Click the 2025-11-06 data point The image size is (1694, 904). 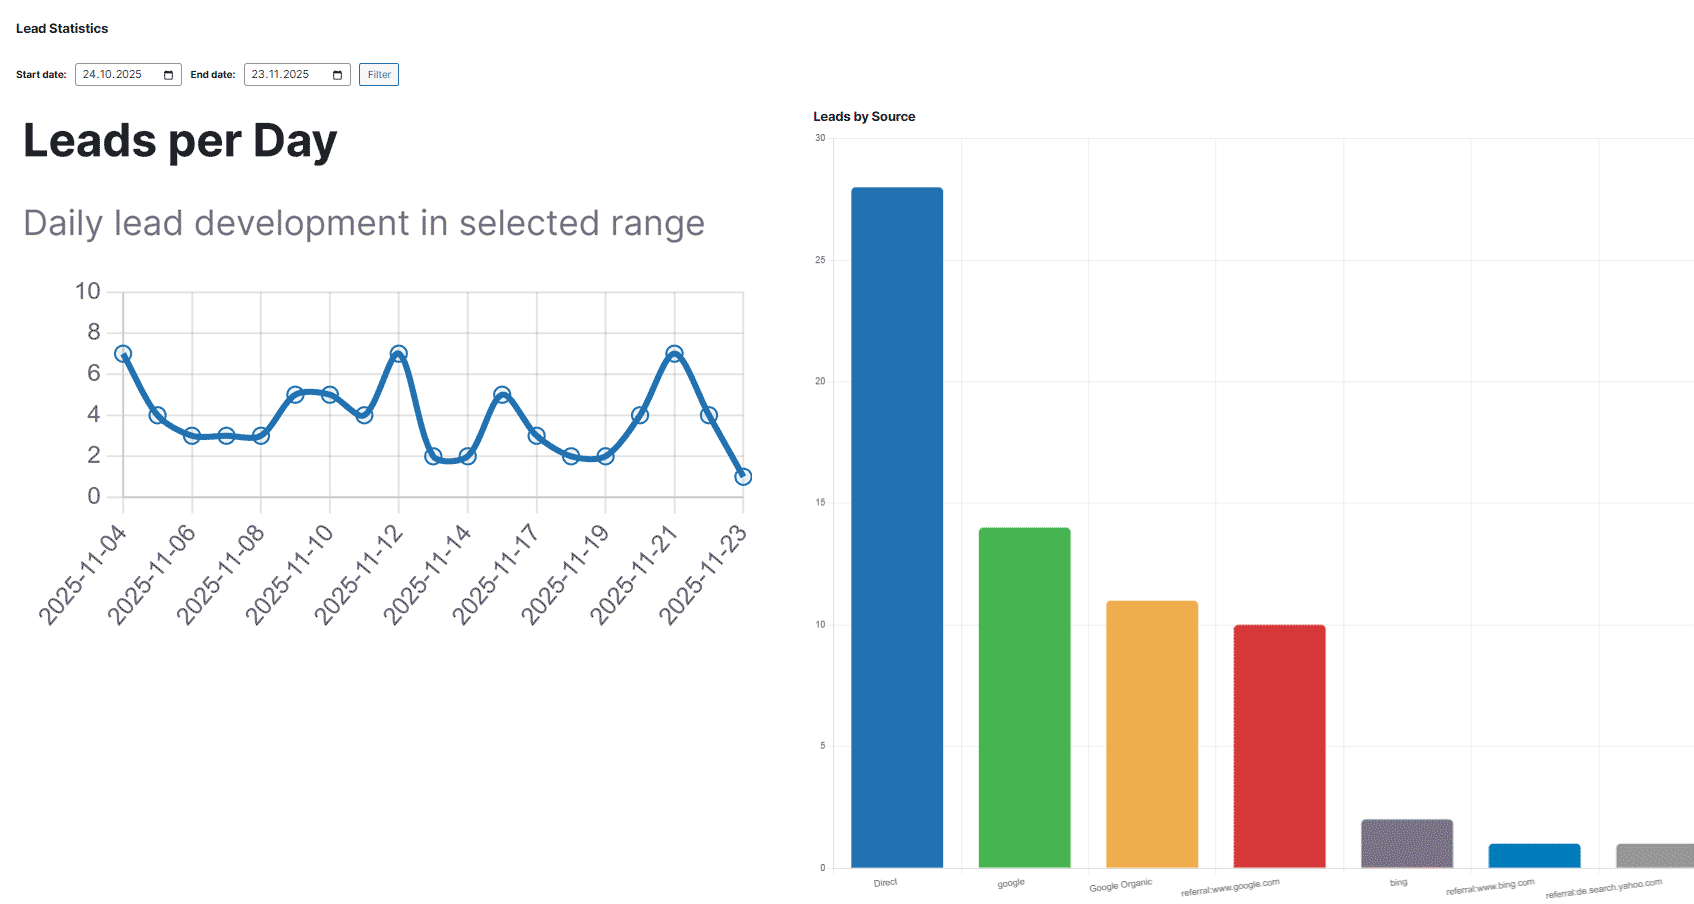pyautogui.click(x=192, y=436)
